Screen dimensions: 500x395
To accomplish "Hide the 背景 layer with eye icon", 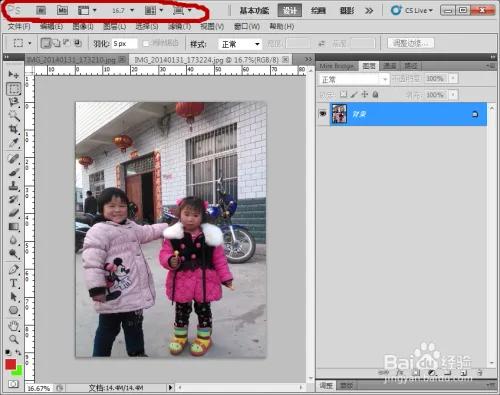I will pyautogui.click(x=323, y=114).
